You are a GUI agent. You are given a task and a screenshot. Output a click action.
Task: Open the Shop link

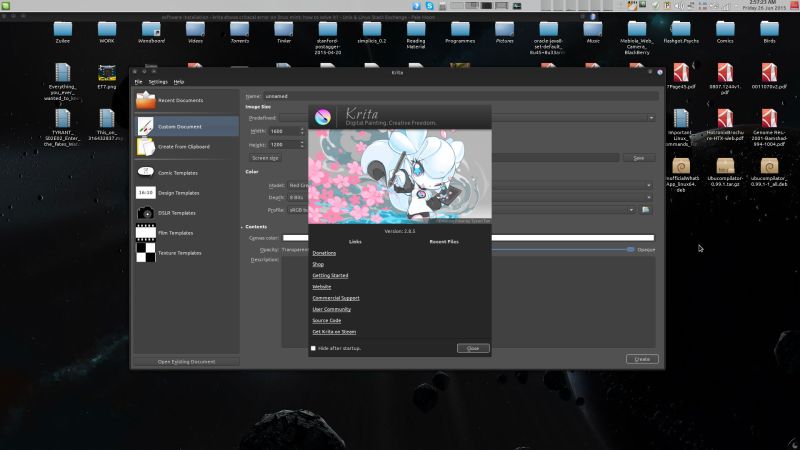[318, 264]
